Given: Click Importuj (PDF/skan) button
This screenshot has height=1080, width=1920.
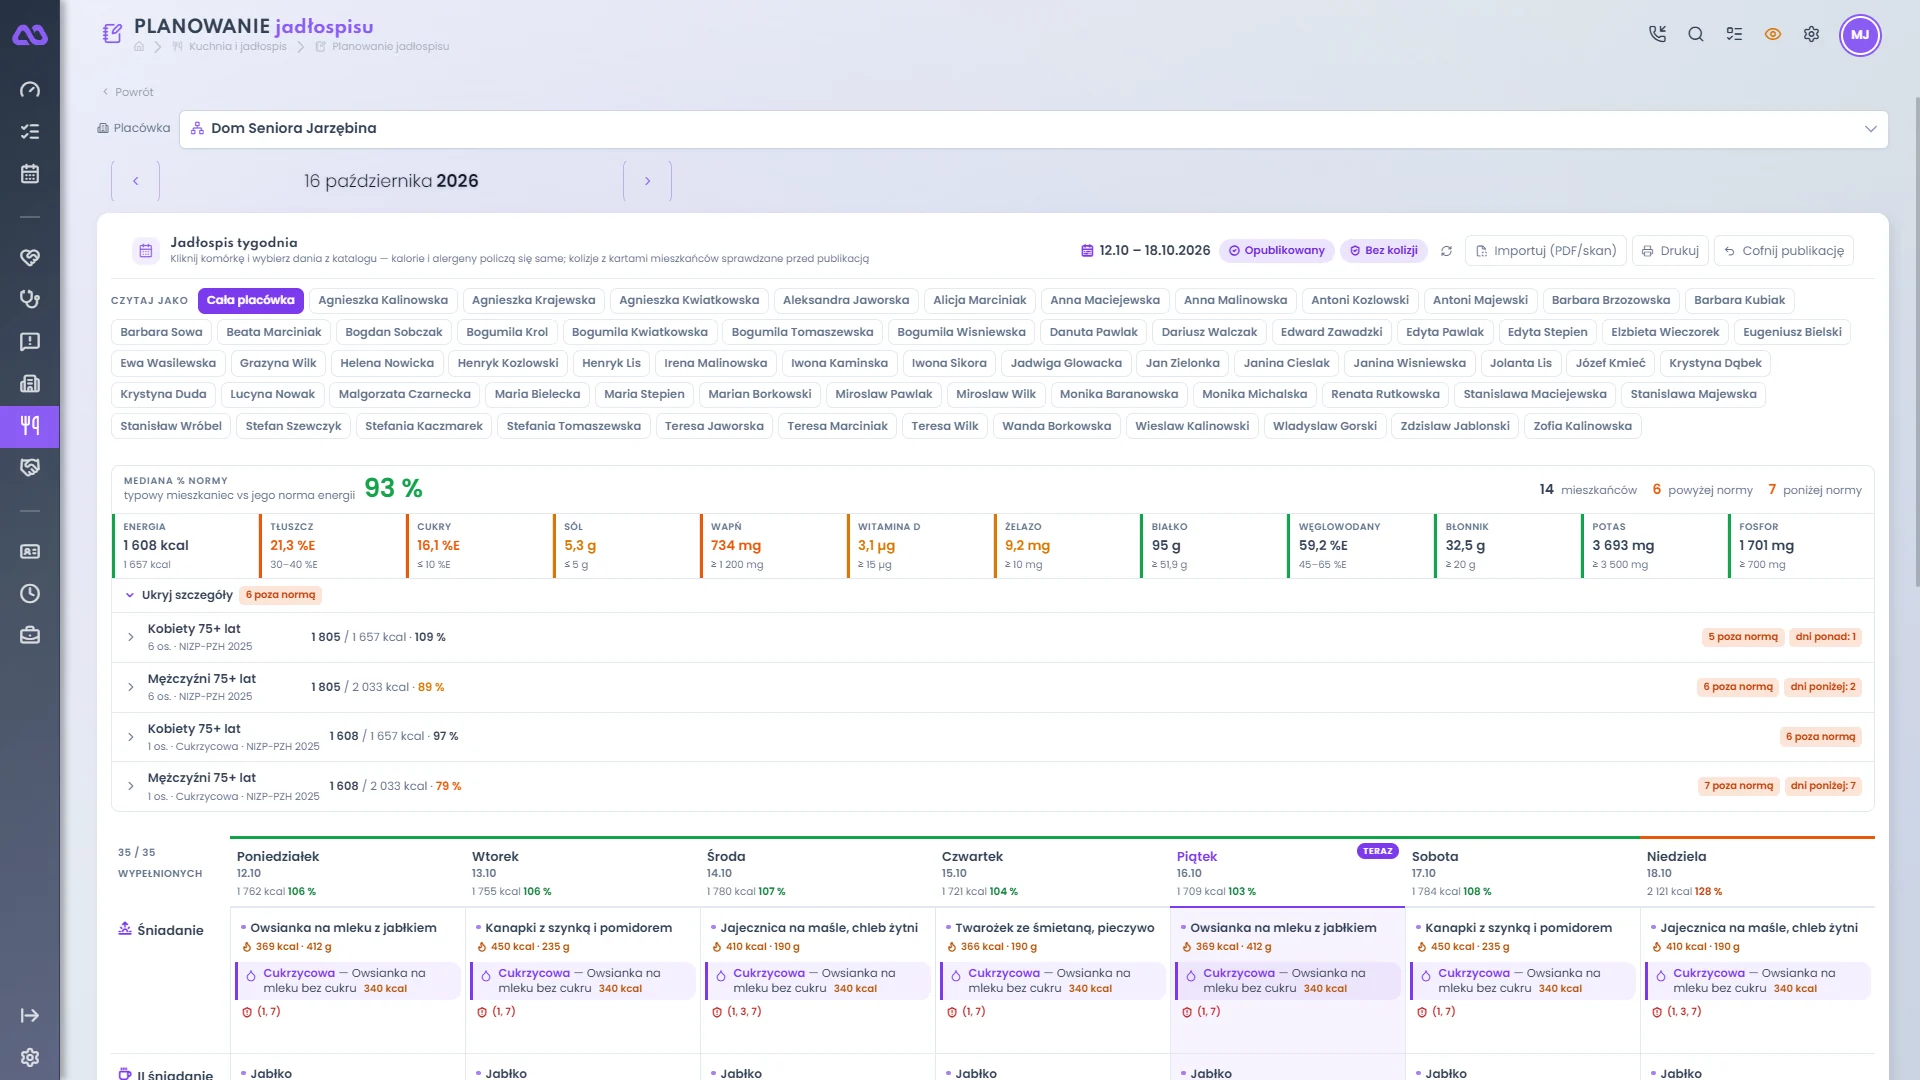Looking at the screenshot, I should (x=1546, y=251).
